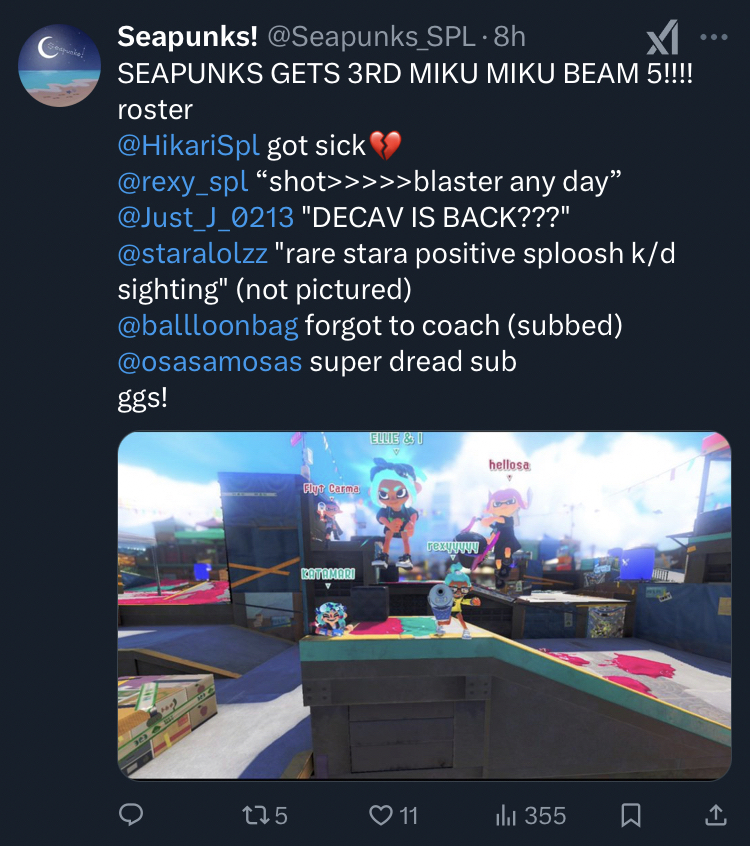Open the three-dot more options menu
Screen dimensions: 750x846
(x=714, y=37)
